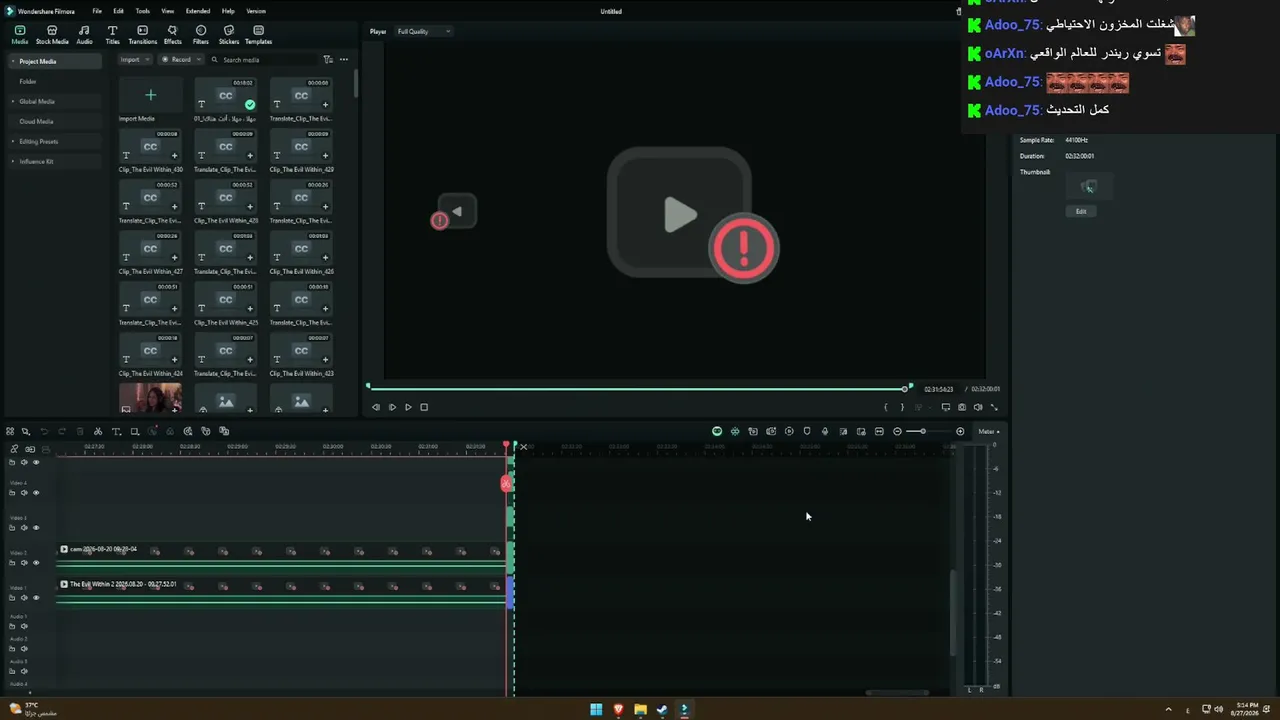Image resolution: width=1280 pixels, height=720 pixels.
Task: Mute the Audio 1 track
Action: coord(24,626)
